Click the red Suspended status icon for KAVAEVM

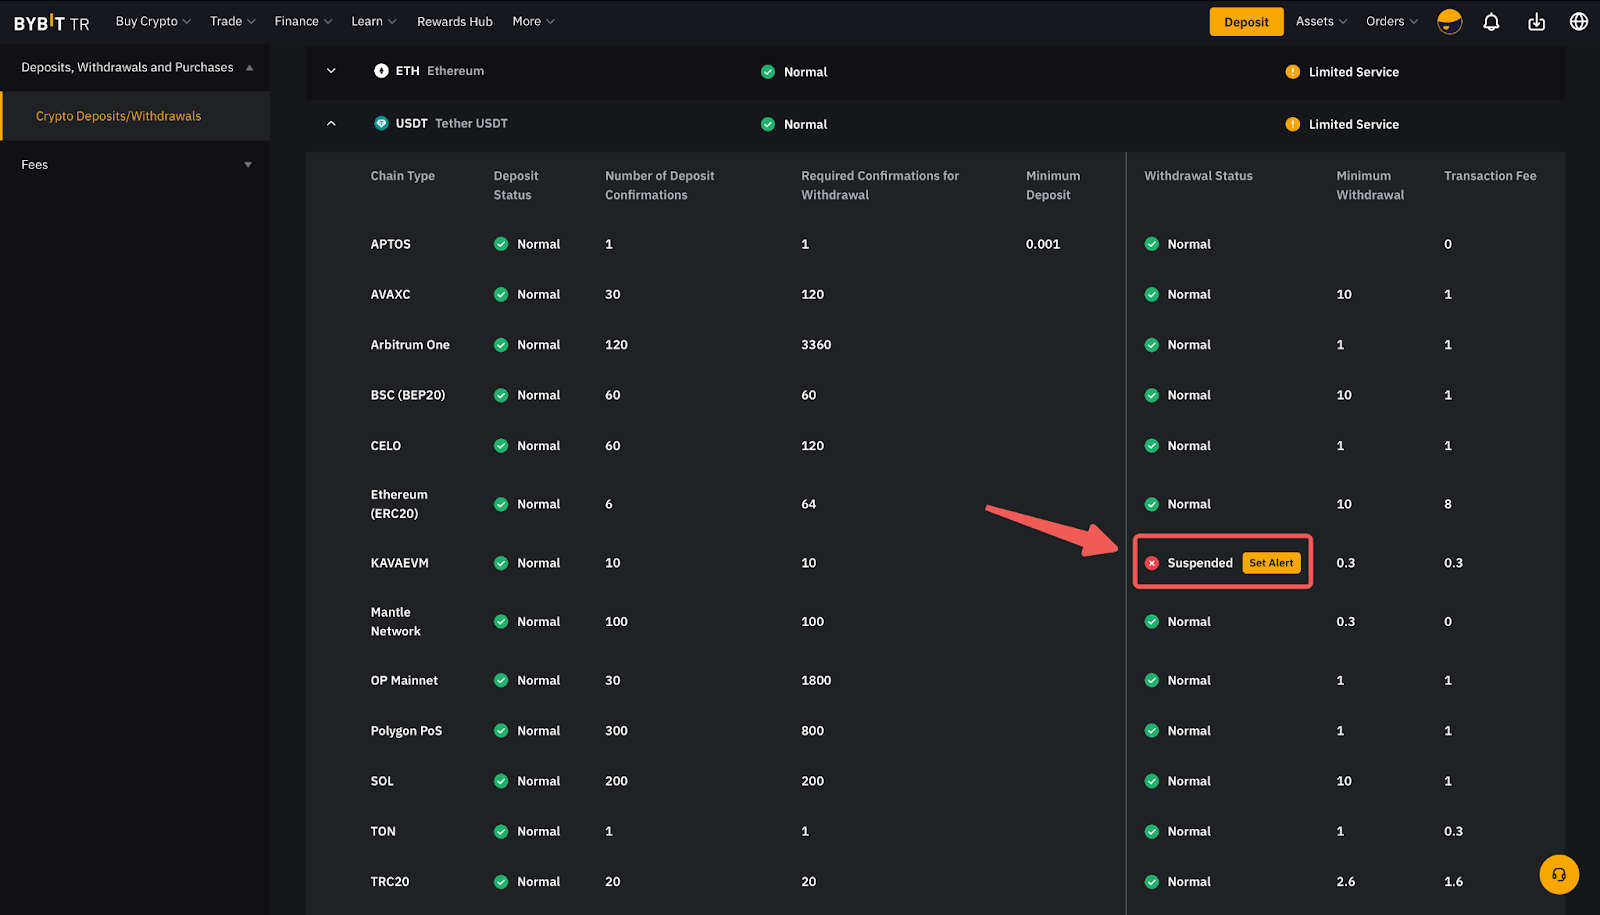[1152, 563]
